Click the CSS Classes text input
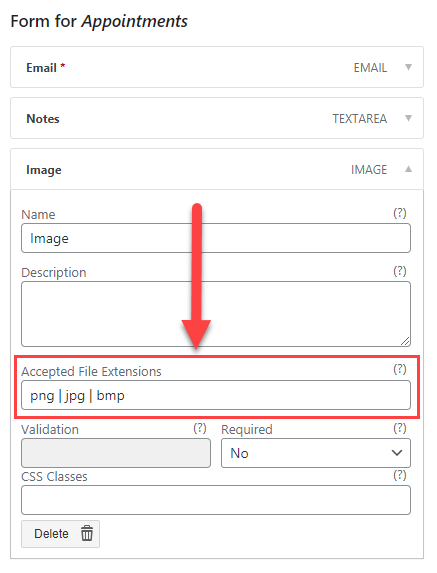 coord(216,500)
